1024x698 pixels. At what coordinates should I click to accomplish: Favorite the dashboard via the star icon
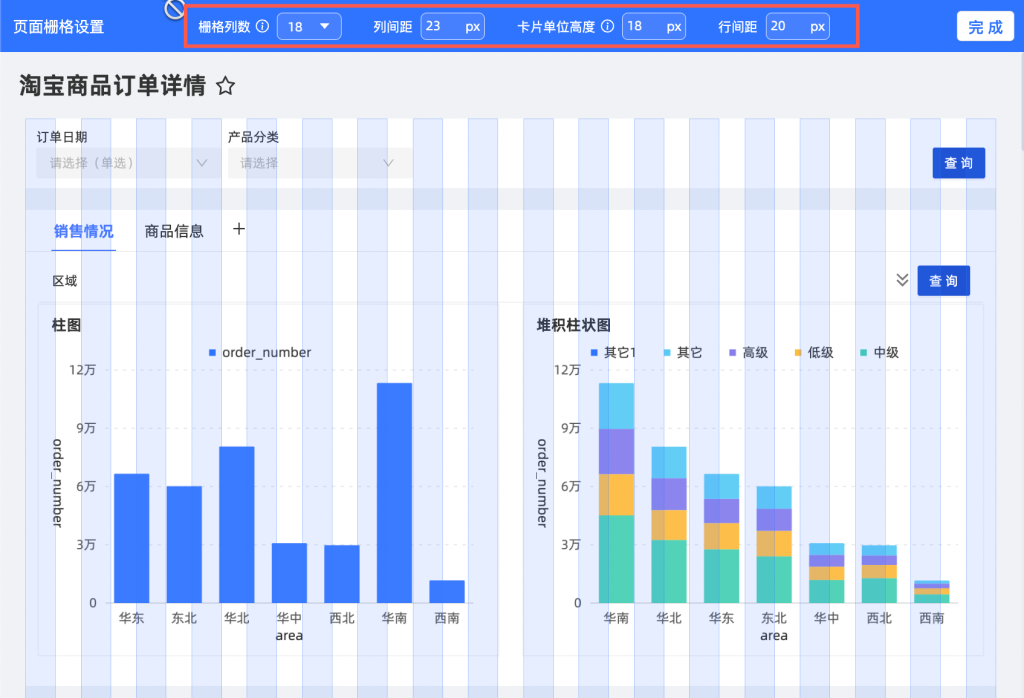(226, 86)
